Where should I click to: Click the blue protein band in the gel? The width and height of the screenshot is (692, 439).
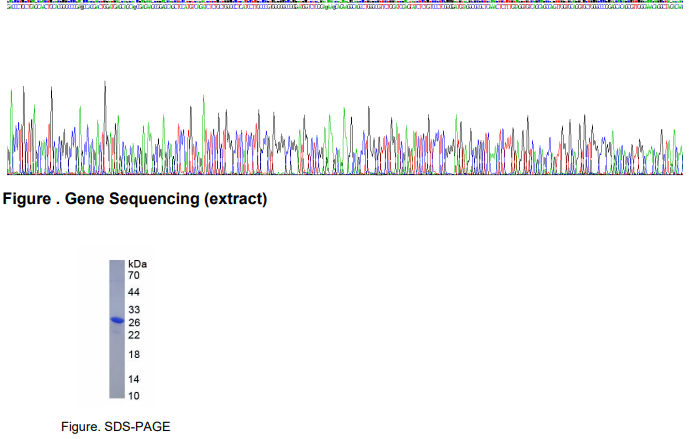point(117,320)
